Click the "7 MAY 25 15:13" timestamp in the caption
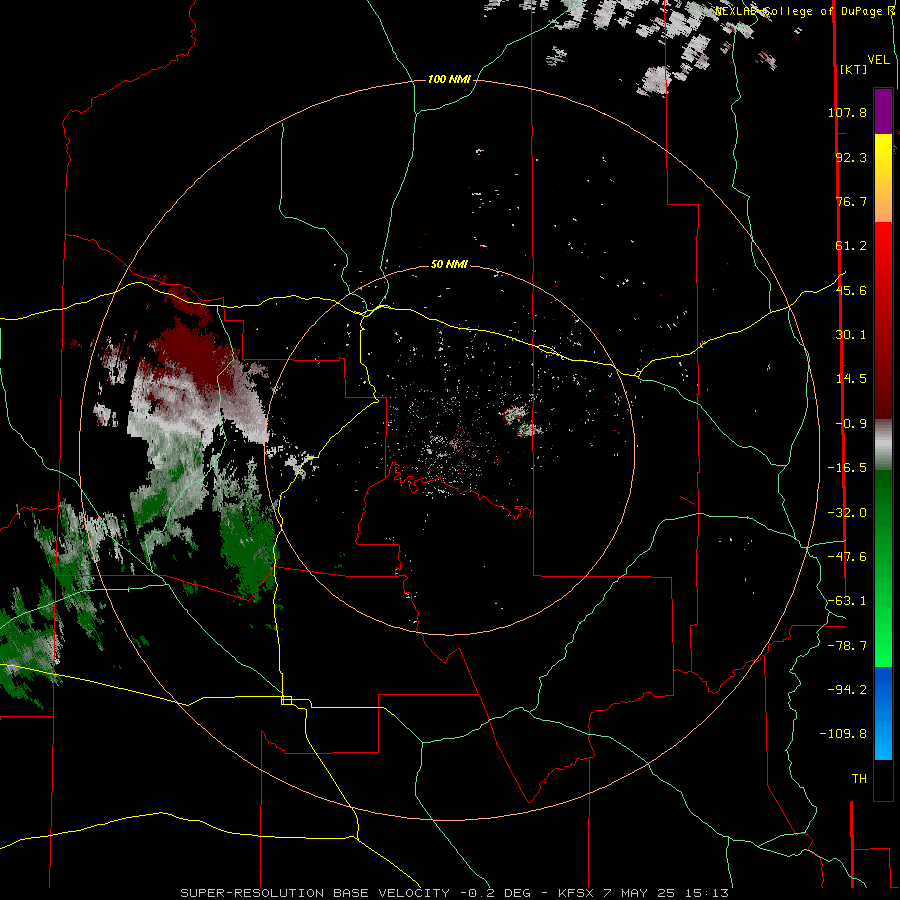This screenshot has height=900, width=900. (666, 893)
